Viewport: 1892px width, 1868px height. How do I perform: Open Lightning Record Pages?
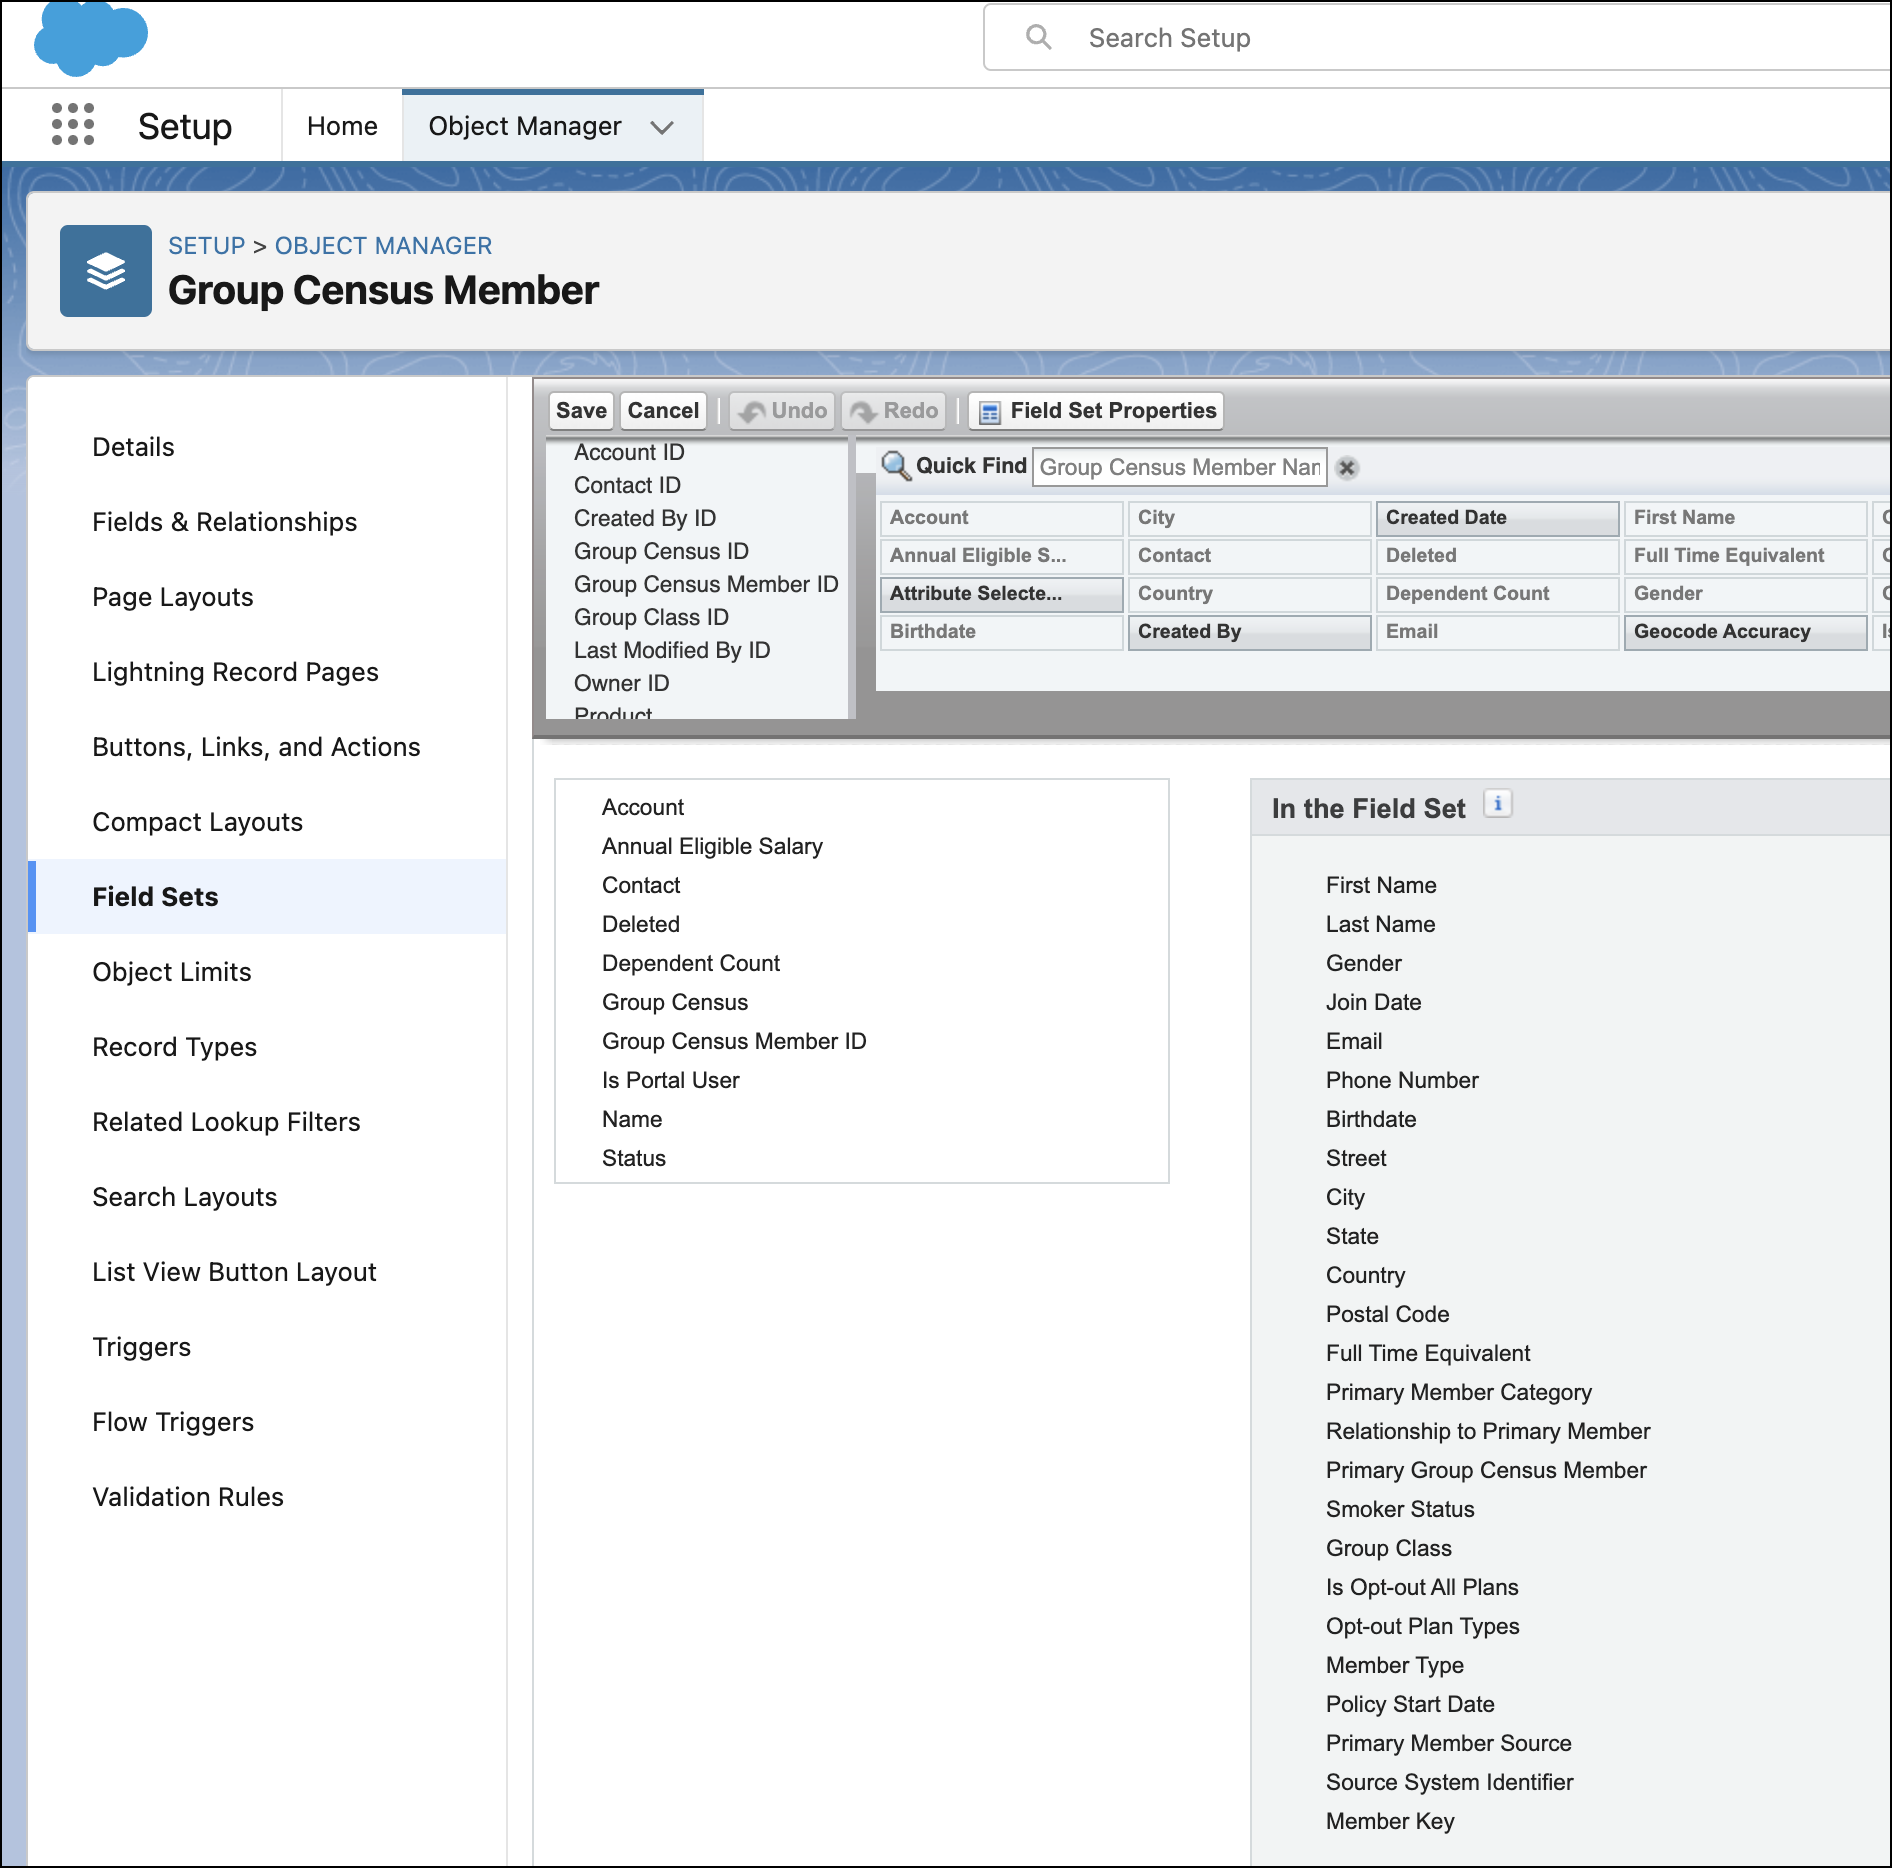pos(235,672)
